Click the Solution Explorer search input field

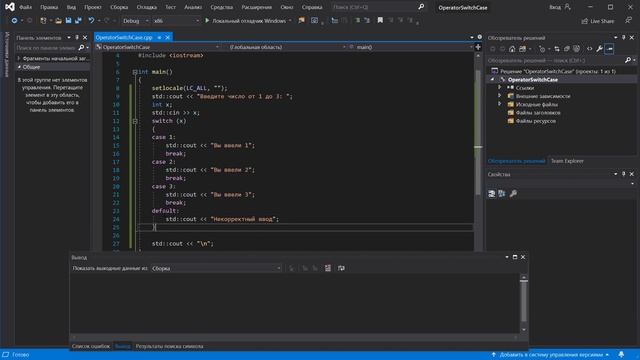pos(555,60)
